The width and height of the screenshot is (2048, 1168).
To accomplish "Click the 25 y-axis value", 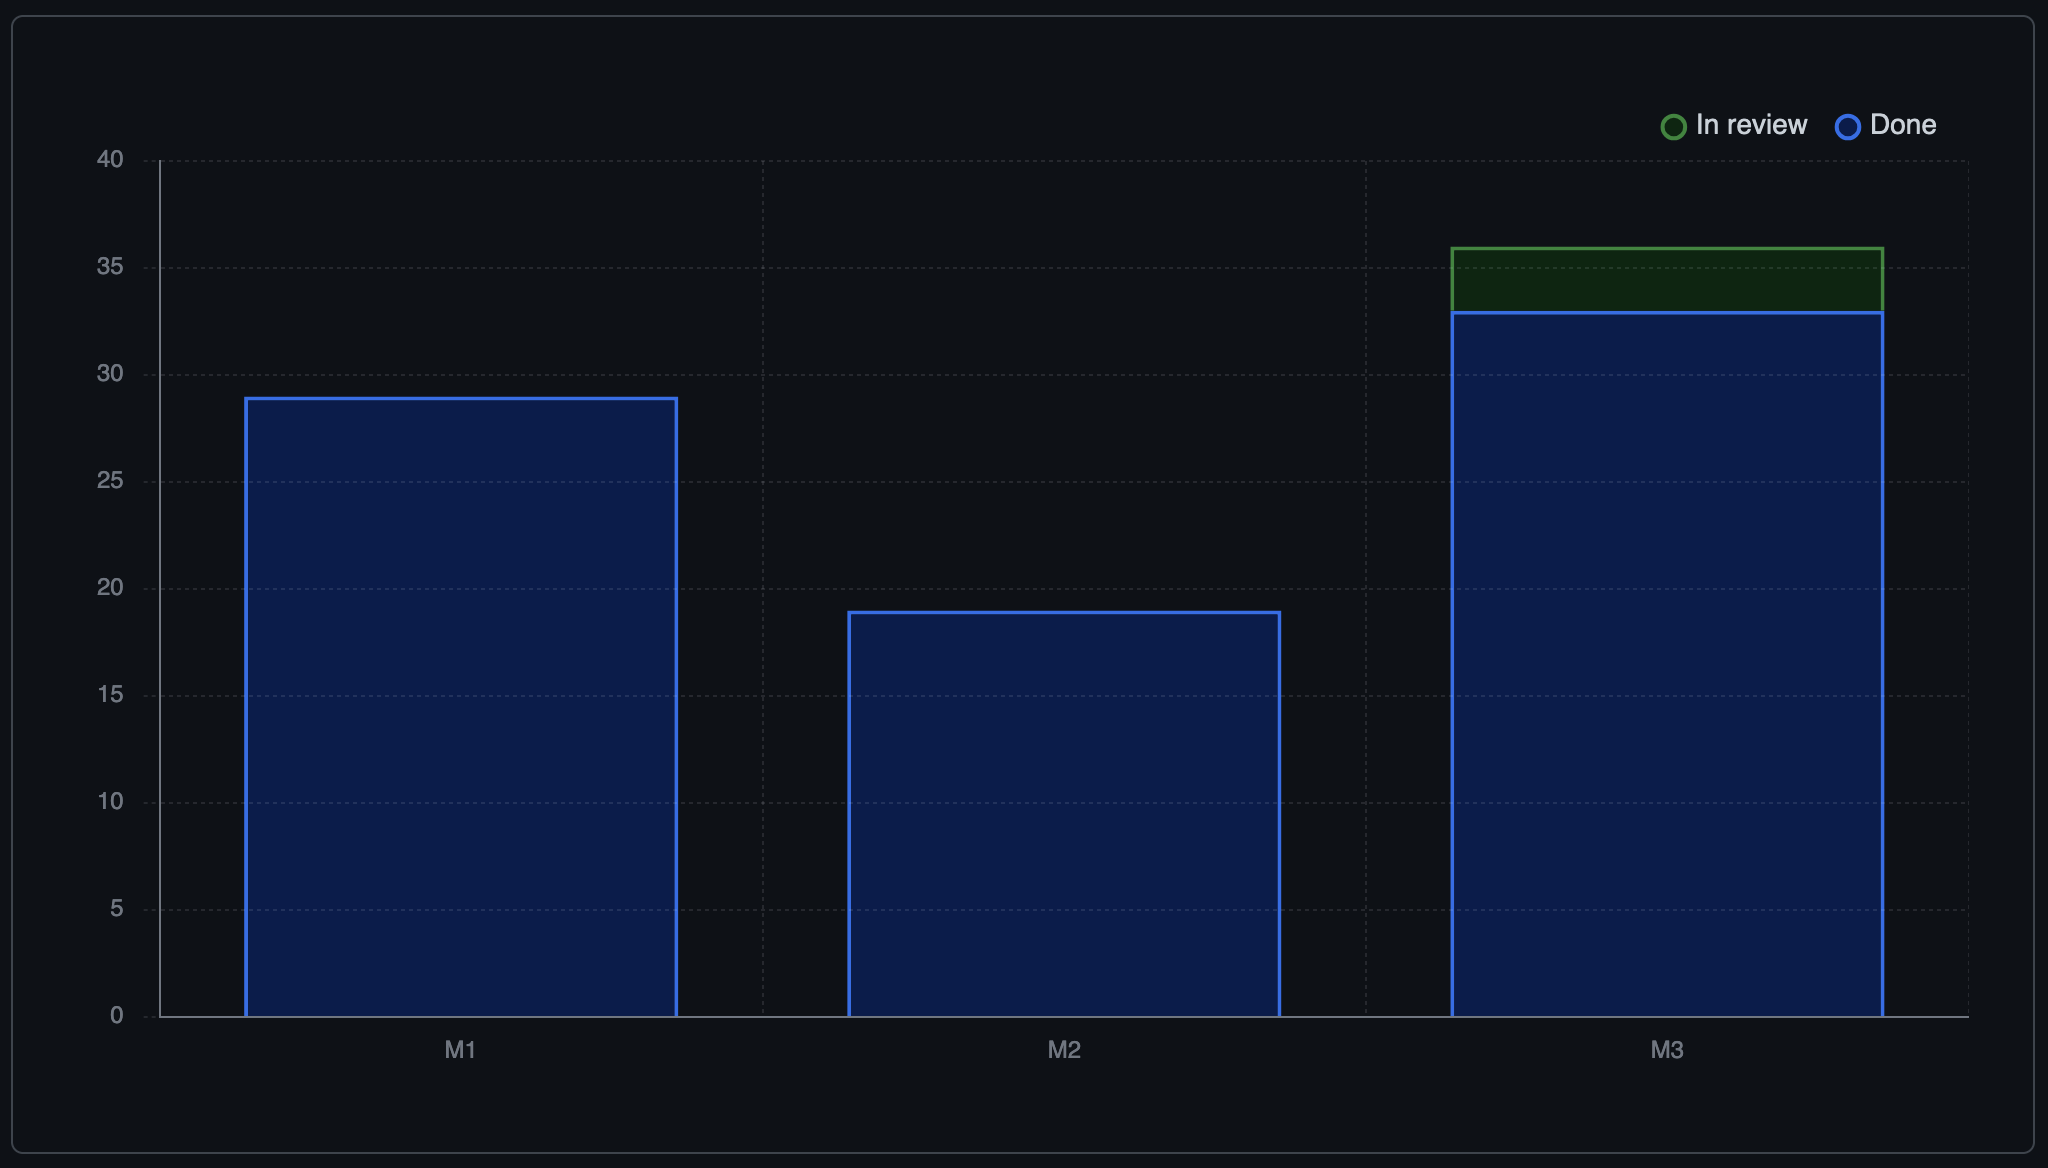I will coord(110,480).
